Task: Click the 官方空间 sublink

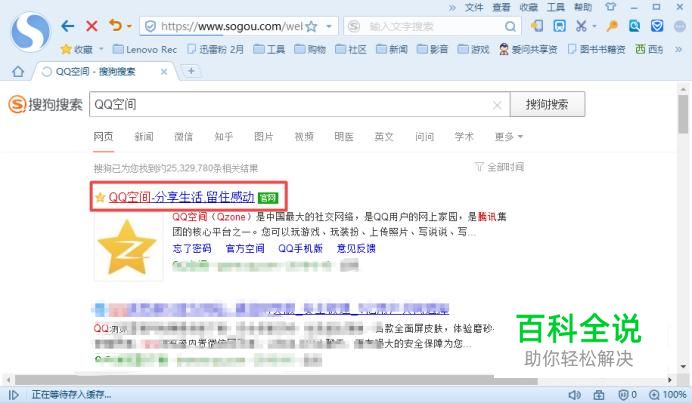Action: 245,249
